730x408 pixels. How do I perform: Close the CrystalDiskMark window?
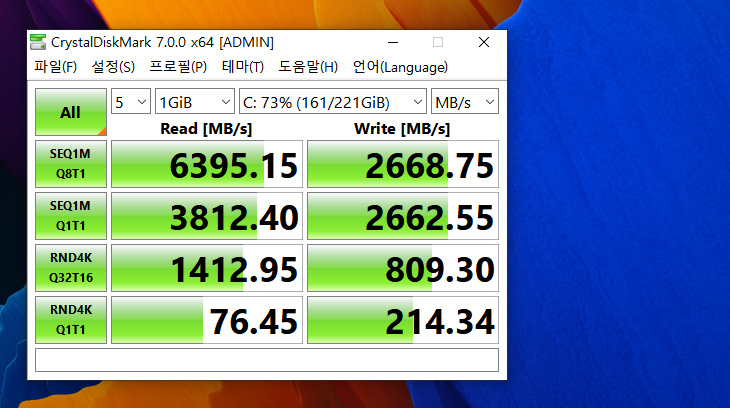click(x=484, y=42)
